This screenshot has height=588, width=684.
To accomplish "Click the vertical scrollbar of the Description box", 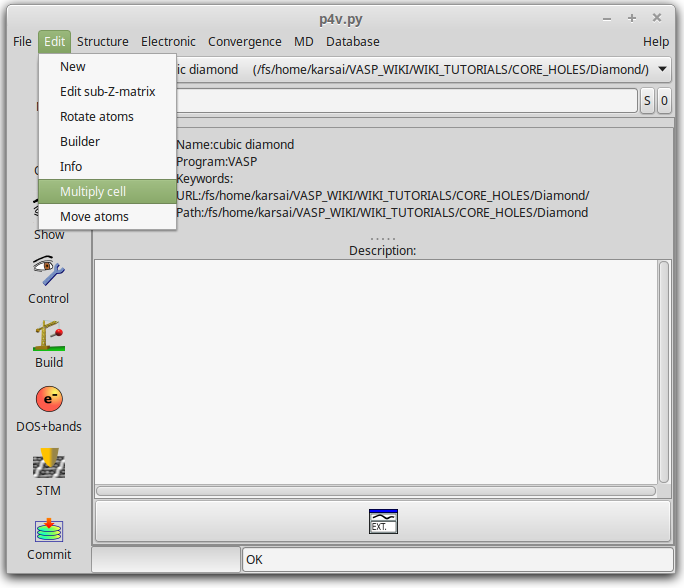I will pyautogui.click(x=664, y=370).
